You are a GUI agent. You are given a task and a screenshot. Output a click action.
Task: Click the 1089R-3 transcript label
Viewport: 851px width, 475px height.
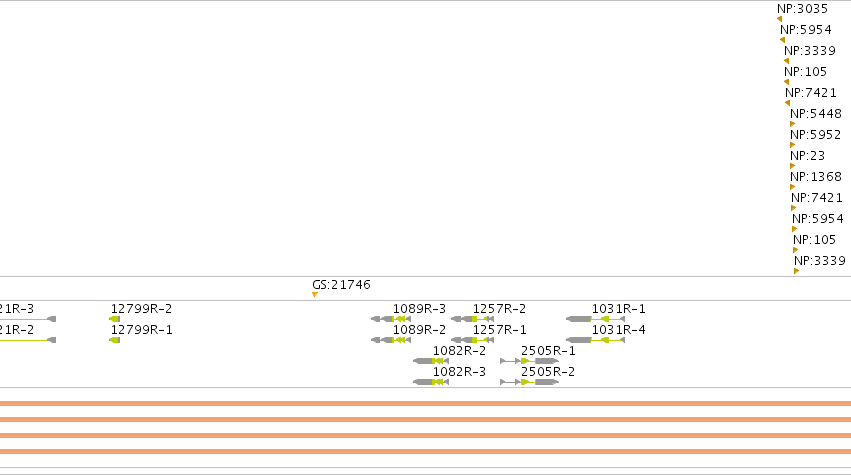tap(419, 309)
